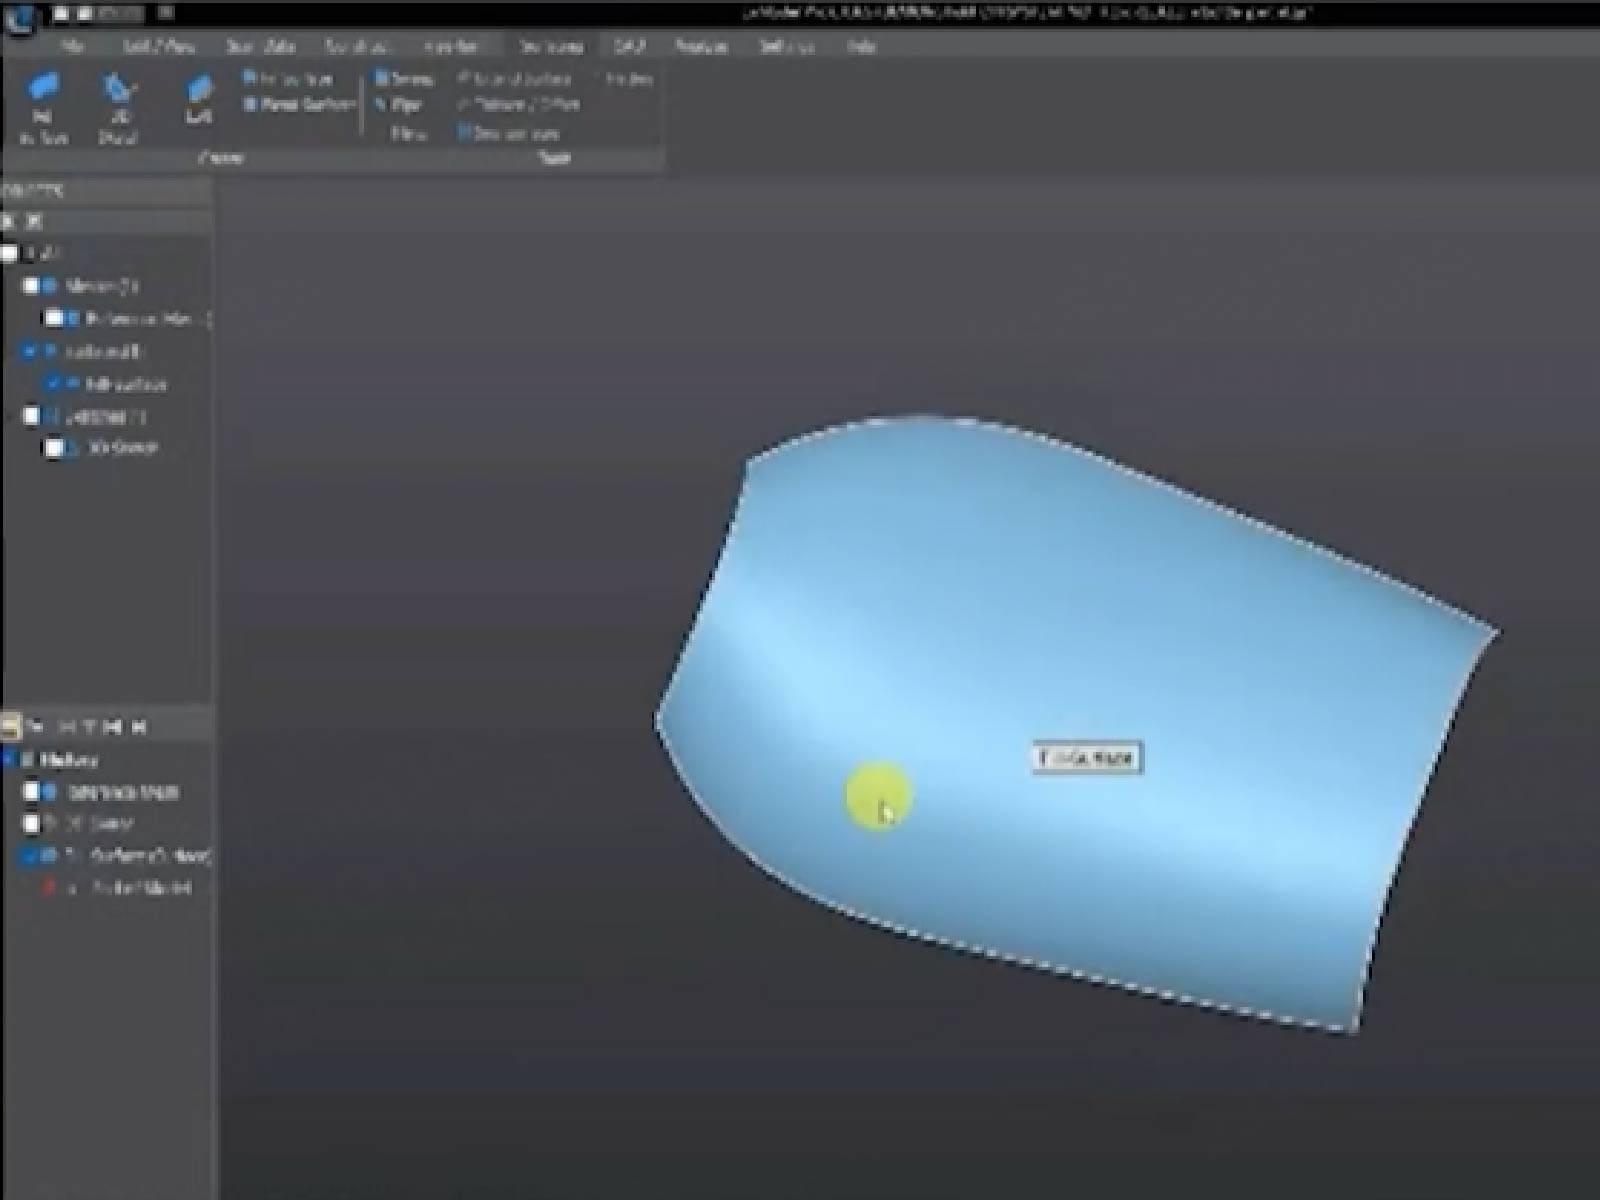The width and height of the screenshot is (1600, 1200).
Task: Click the Pipe tool icon
Action: pyautogui.click(x=401, y=104)
